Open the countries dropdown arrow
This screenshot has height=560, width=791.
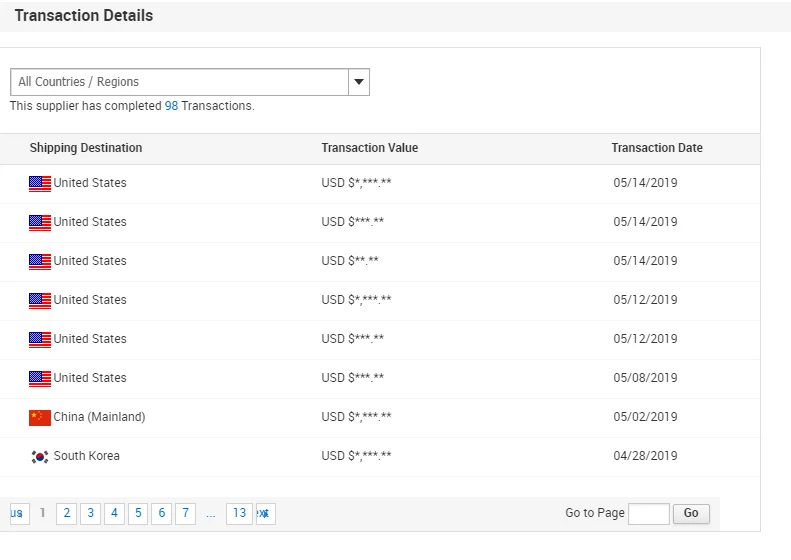(x=359, y=82)
